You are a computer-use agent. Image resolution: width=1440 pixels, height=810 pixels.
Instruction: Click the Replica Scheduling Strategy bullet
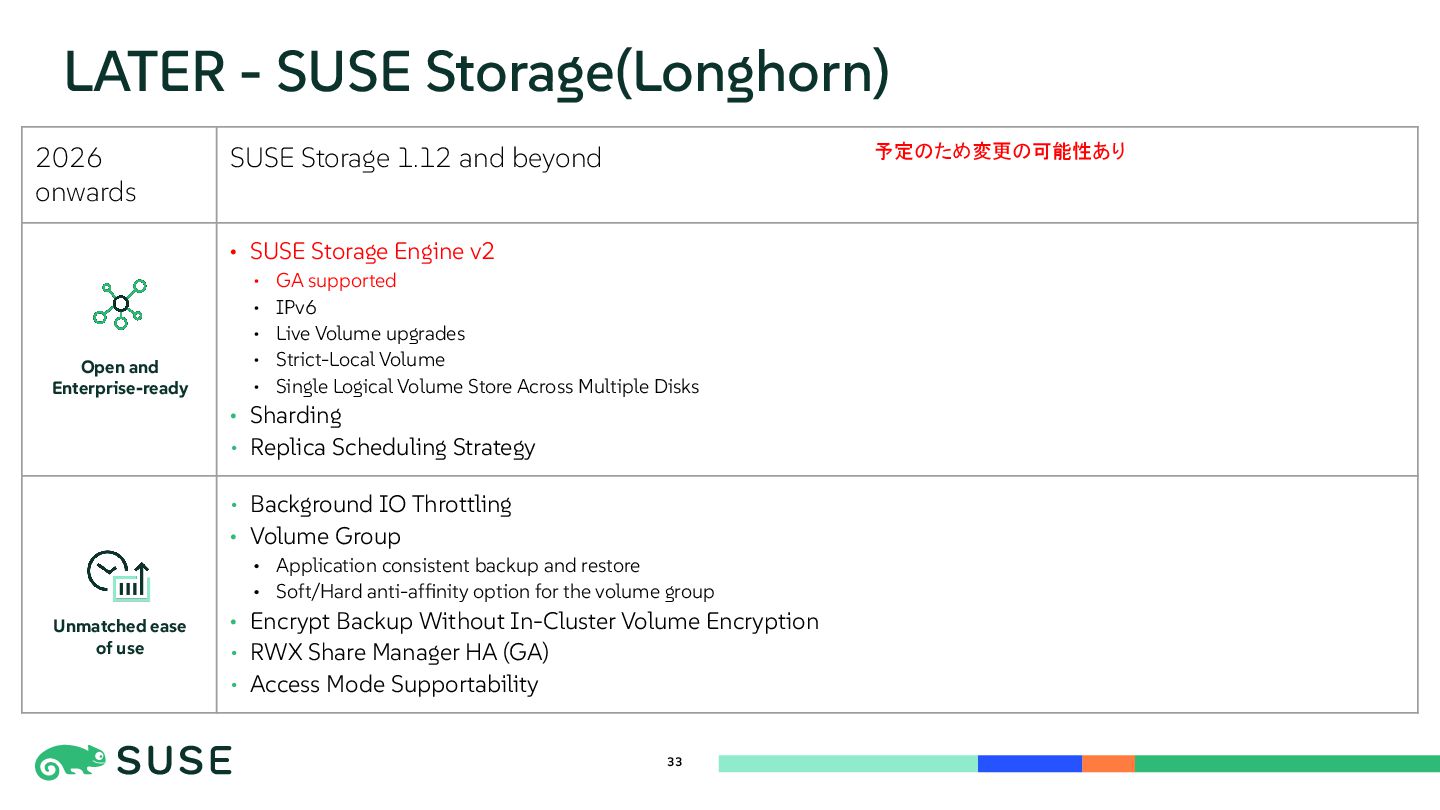pos(392,447)
